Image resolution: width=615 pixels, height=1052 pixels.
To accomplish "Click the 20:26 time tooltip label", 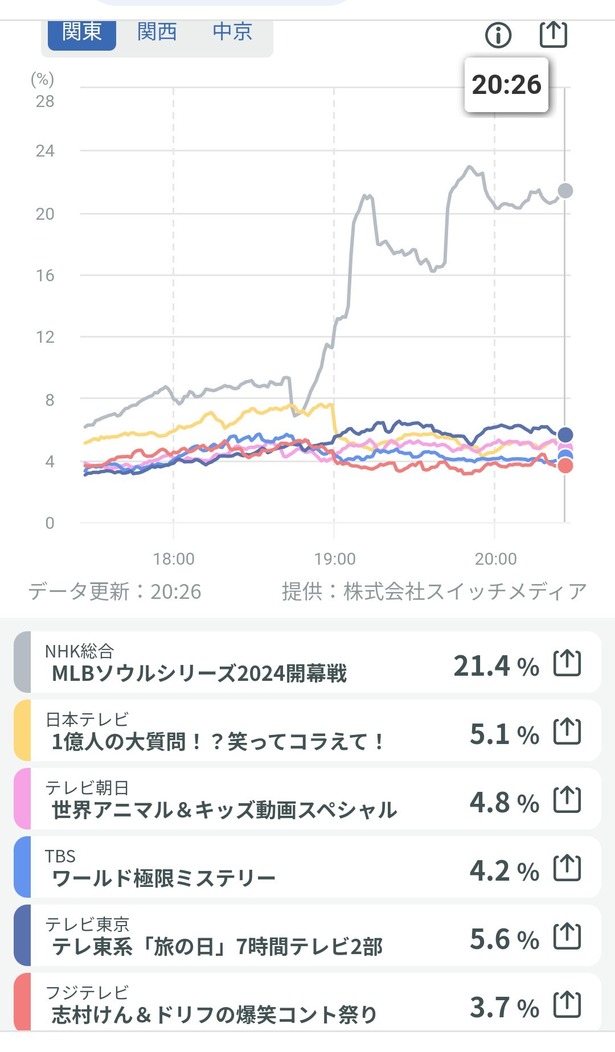I will pos(506,85).
